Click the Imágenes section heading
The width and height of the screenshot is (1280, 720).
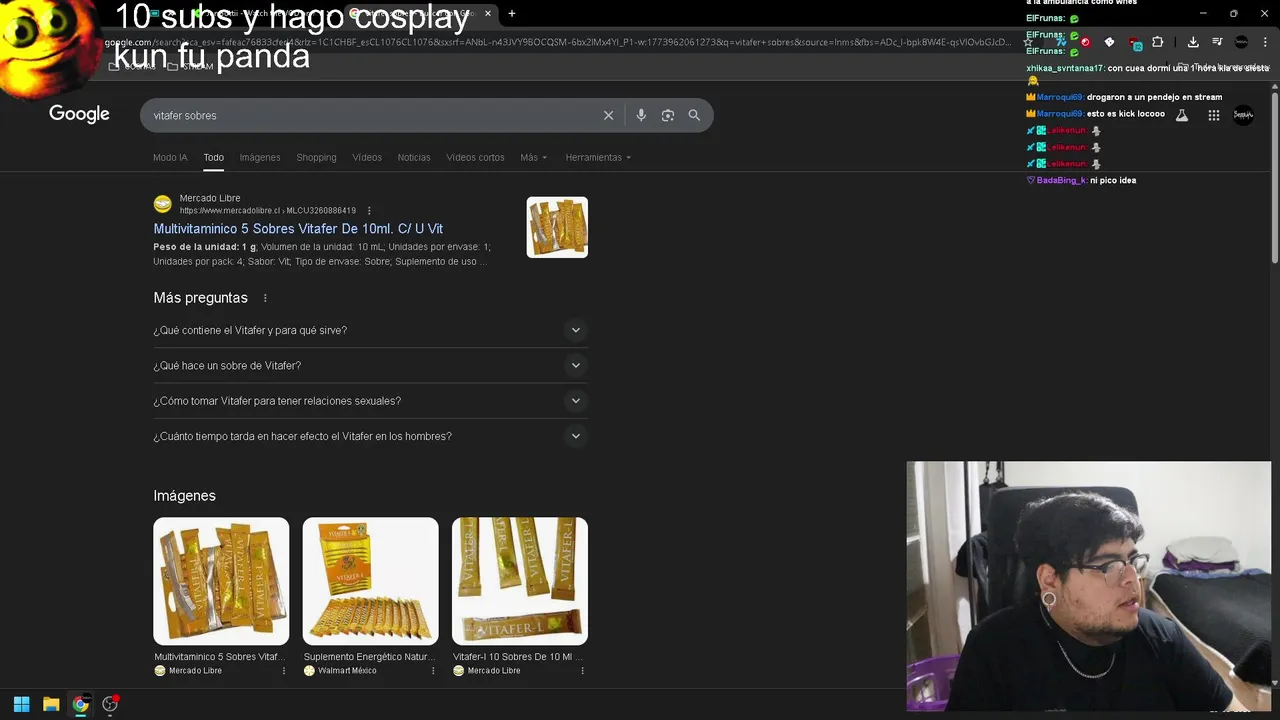tap(184, 496)
